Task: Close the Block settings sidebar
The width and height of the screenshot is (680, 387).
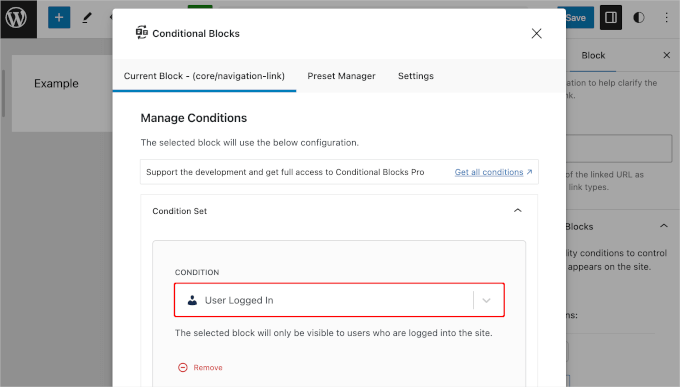Action: (x=667, y=55)
